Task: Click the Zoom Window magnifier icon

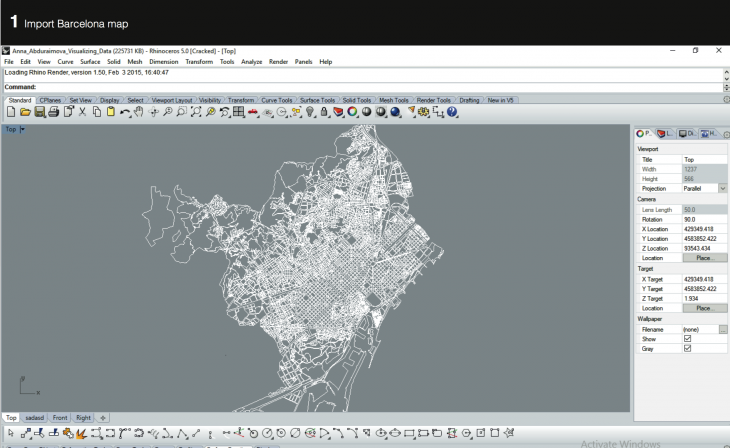Action: pyautogui.click(x=182, y=112)
